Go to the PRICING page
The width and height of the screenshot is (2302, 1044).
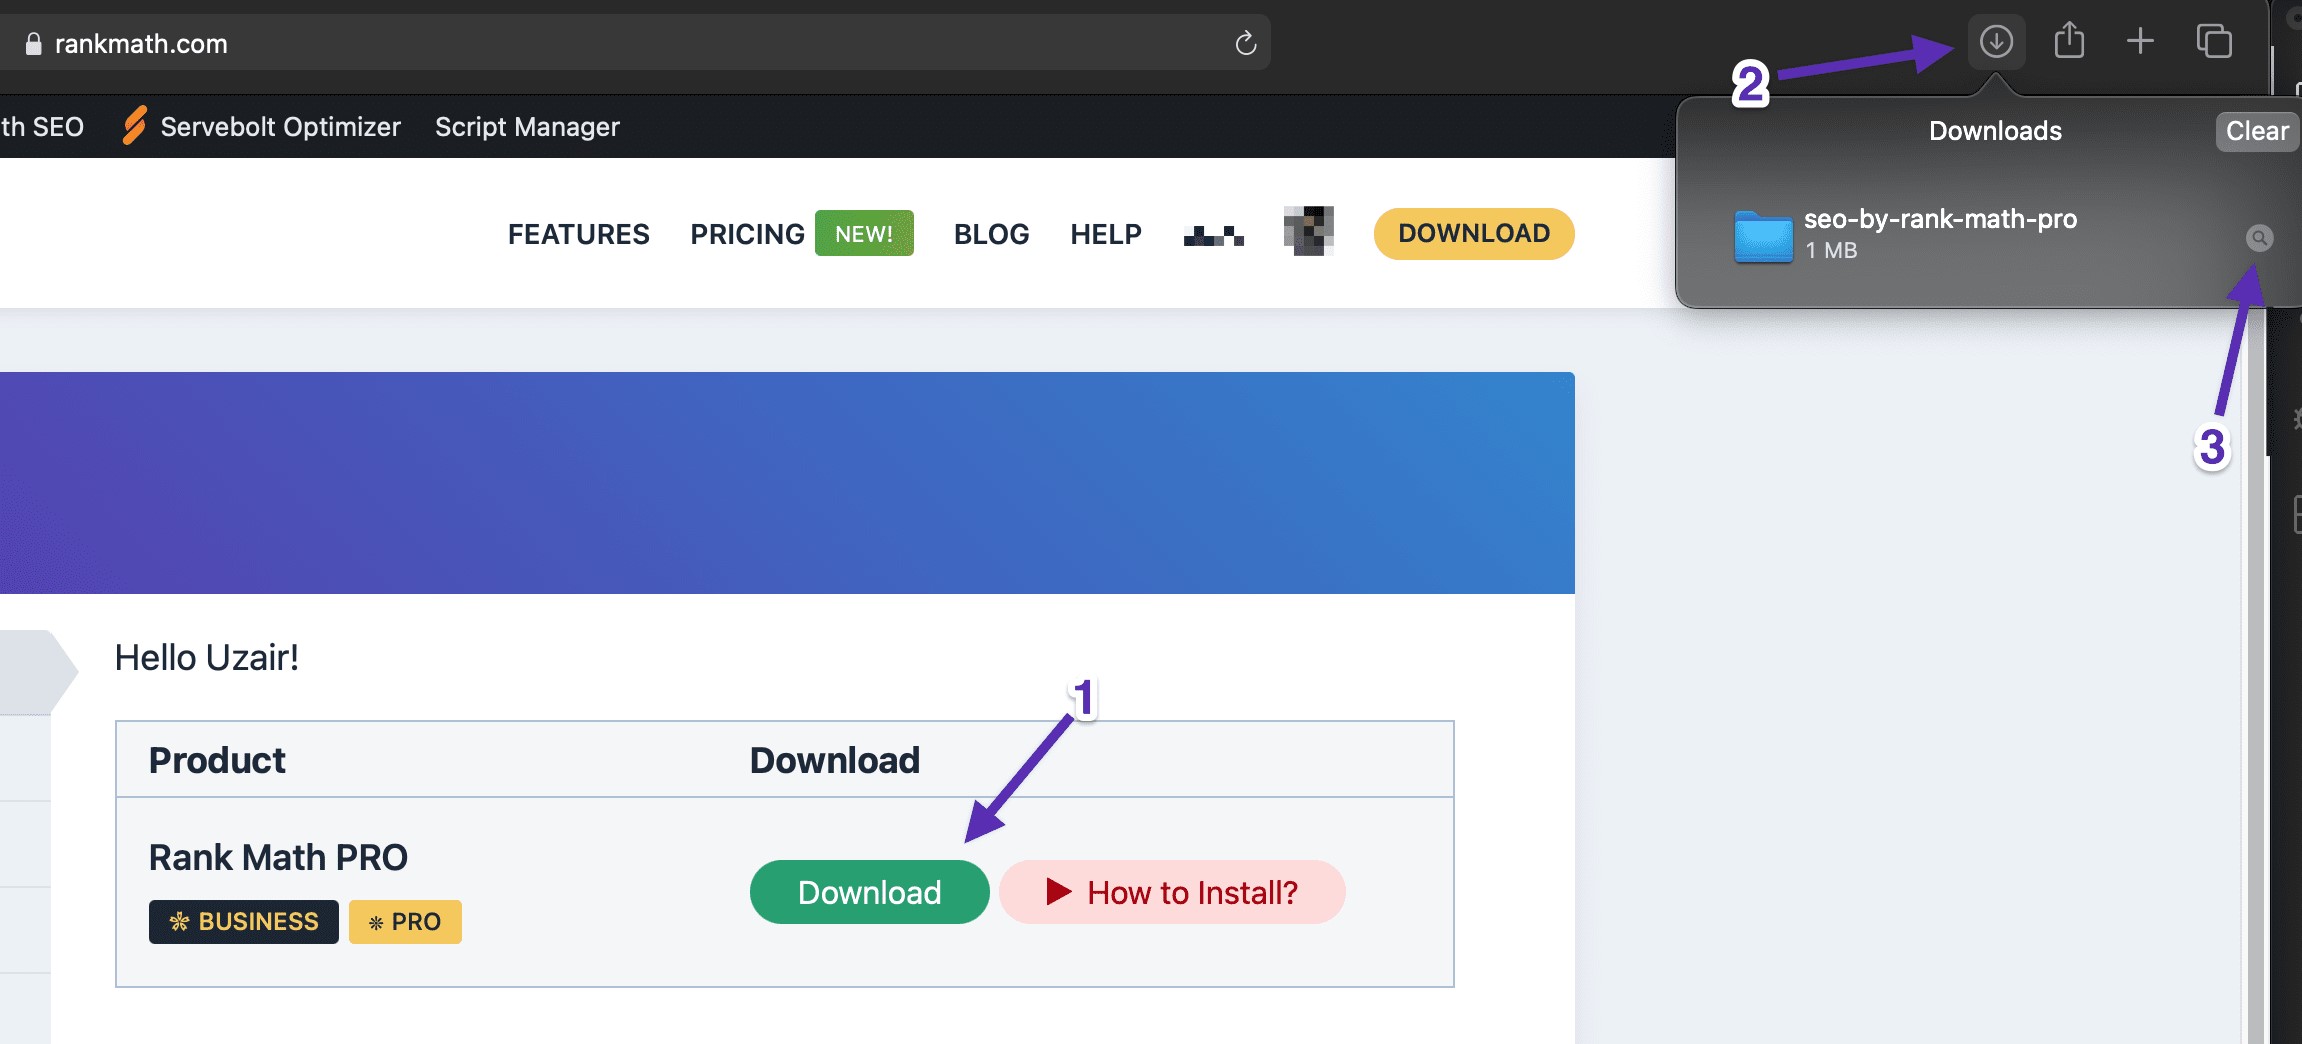point(747,234)
